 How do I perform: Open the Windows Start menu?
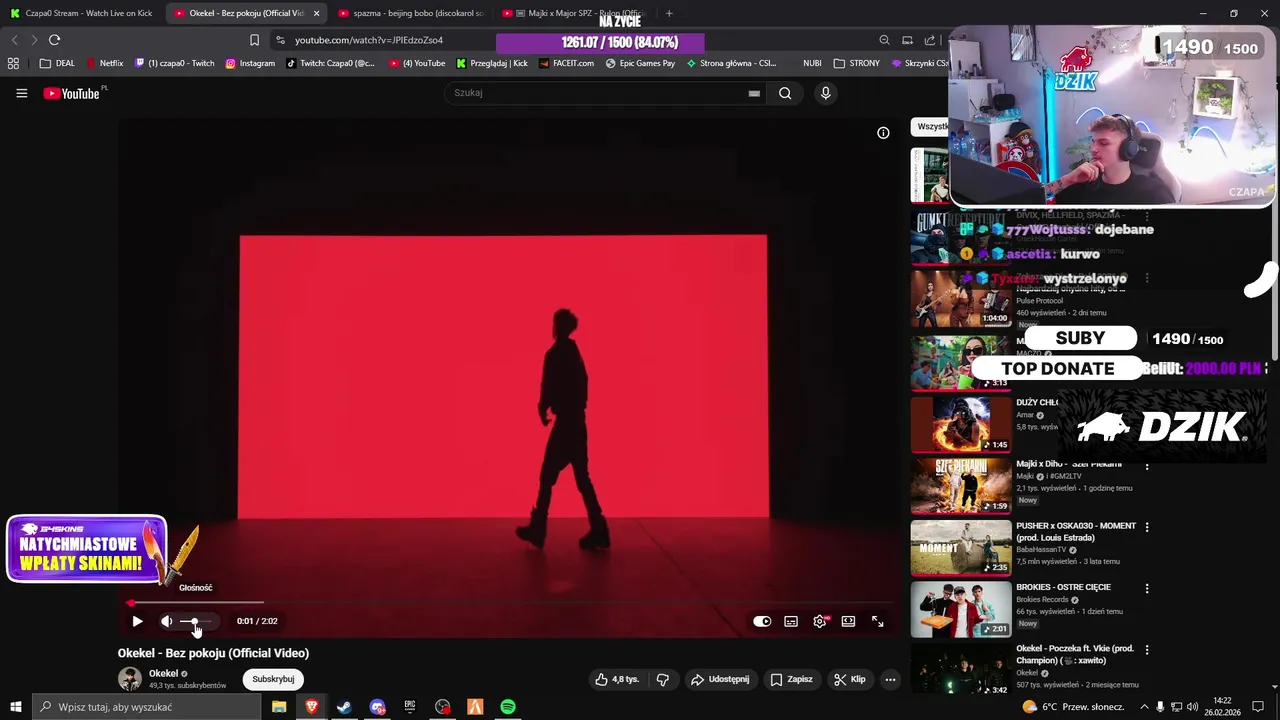[x=15, y=707]
